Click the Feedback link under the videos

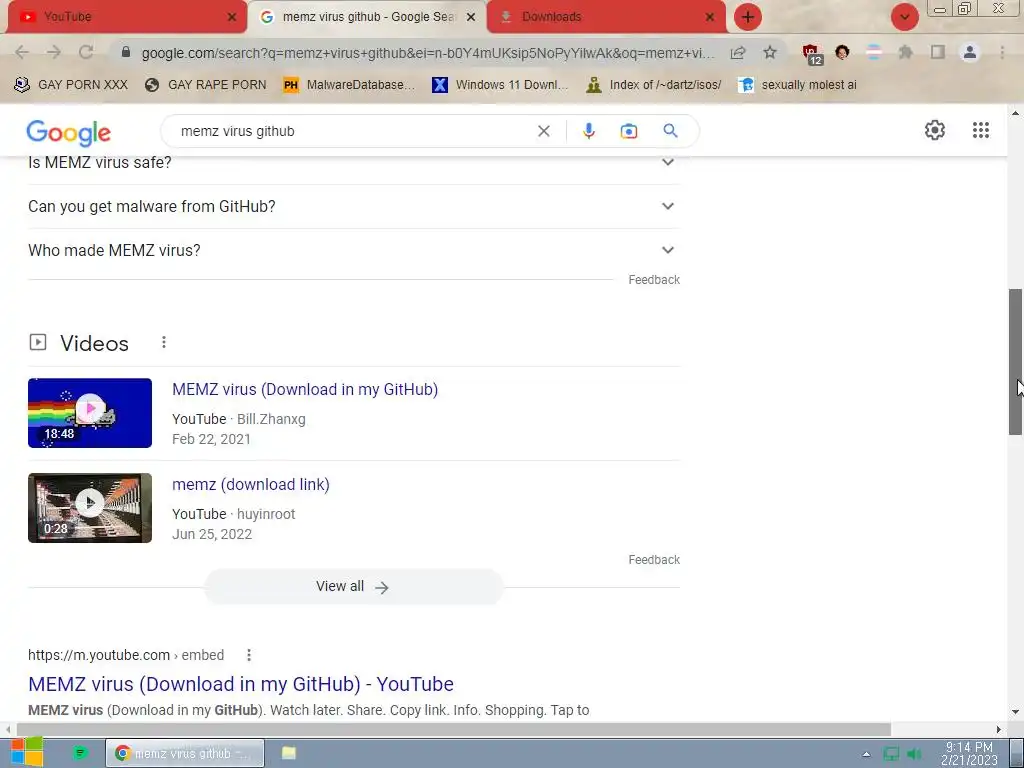(x=654, y=560)
